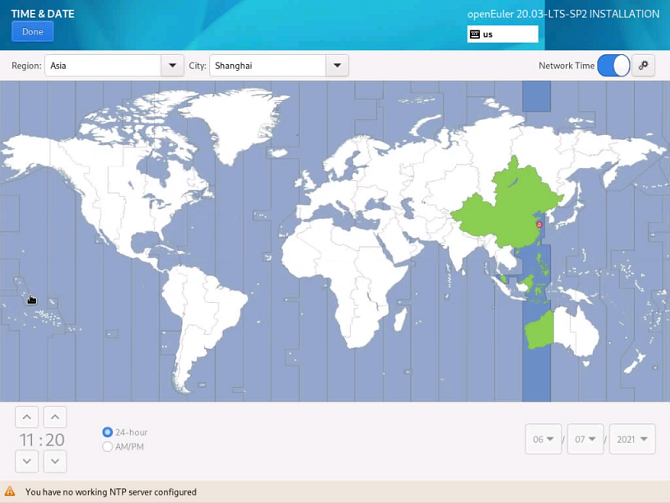Increase the hour with up arrow
The image size is (670, 503).
click(x=27, y=417)
